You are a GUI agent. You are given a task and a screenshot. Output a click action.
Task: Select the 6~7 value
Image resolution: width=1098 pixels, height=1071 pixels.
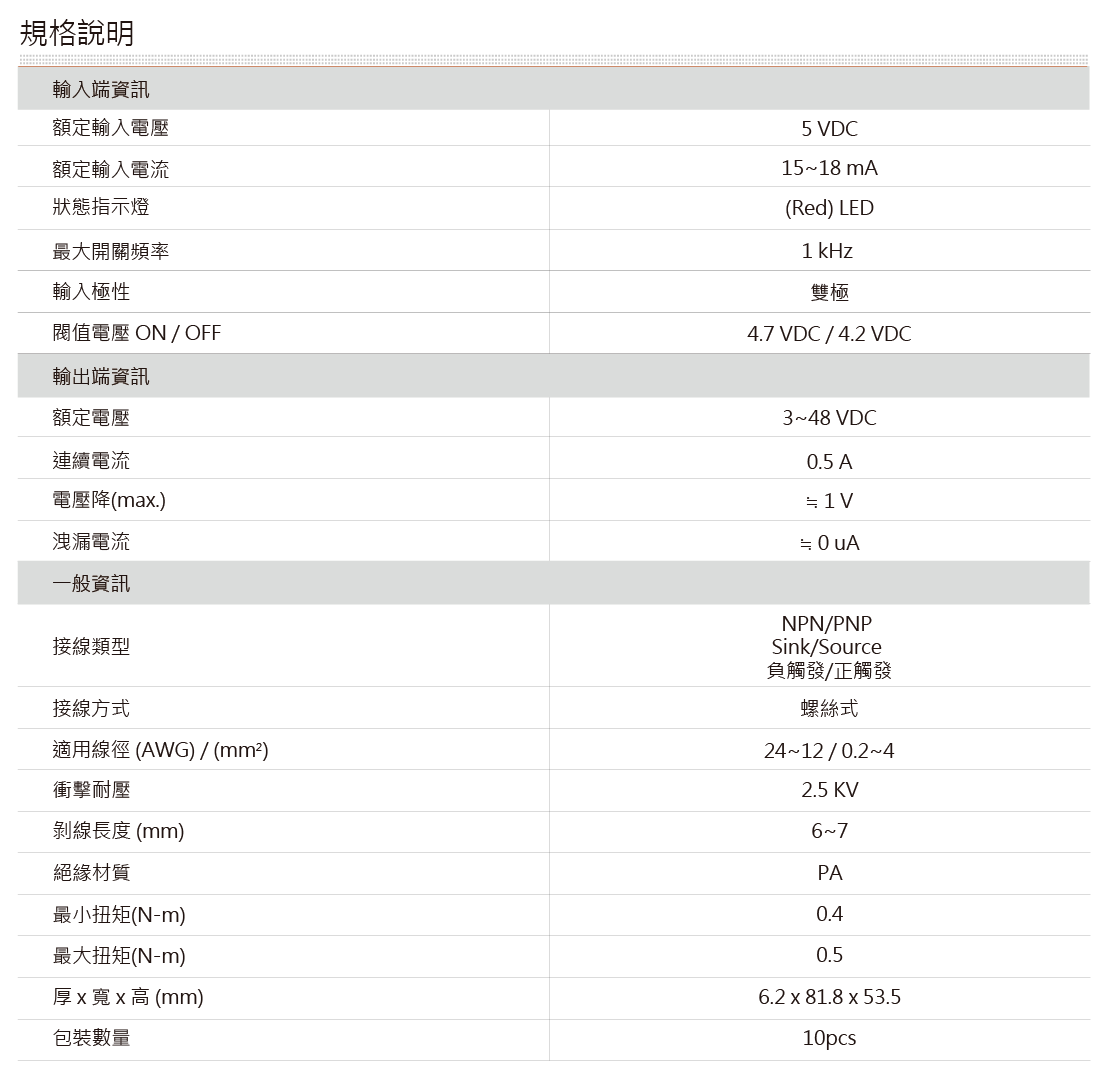(829, 831)
